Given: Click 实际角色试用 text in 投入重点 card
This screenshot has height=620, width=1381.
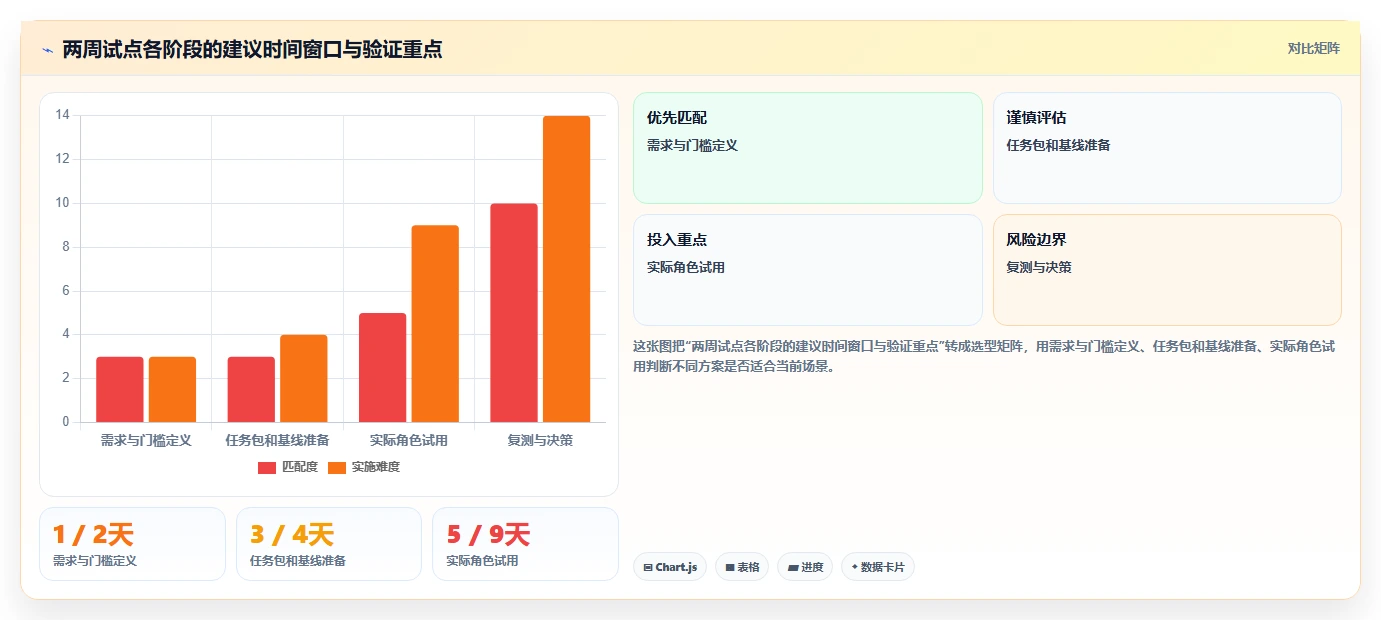Looking at the screenshot, I should point(686,267).
